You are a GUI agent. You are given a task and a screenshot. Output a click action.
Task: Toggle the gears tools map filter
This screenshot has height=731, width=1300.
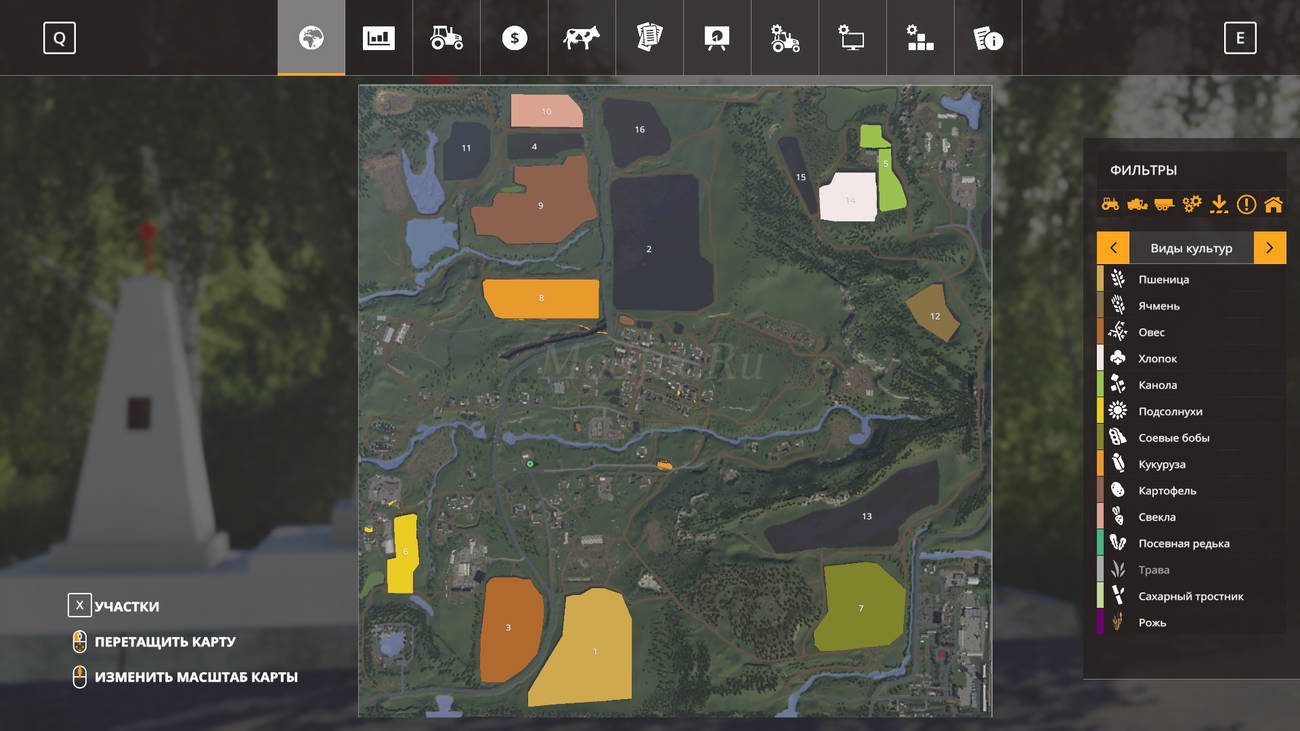1191,204
